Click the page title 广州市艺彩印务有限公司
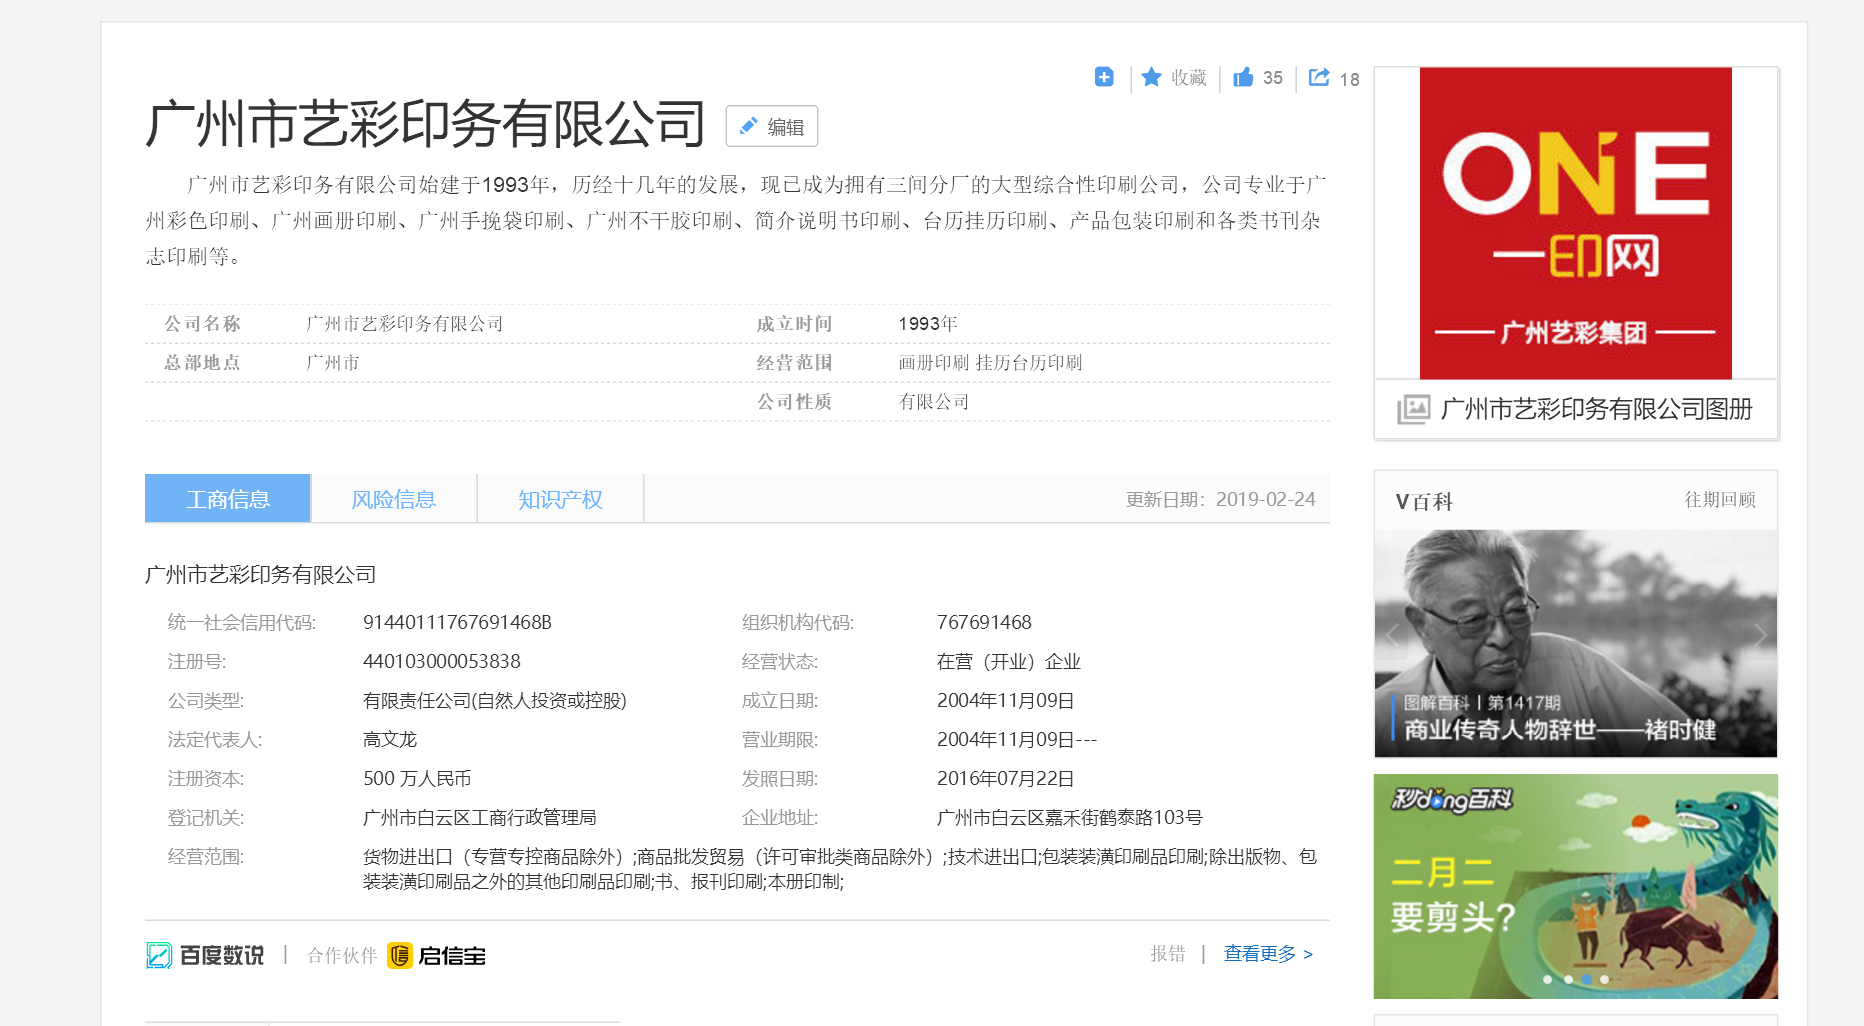Screen dimensions: 1864x1026 426,124
